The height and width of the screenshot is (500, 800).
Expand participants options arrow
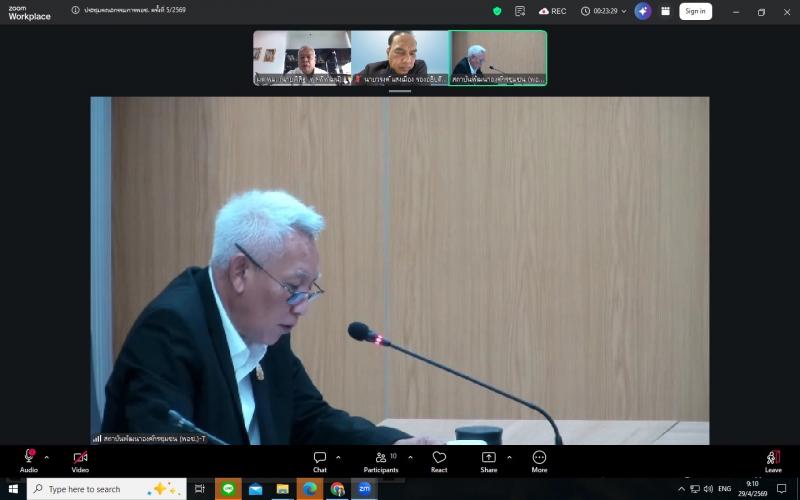[x=411, y=457]
